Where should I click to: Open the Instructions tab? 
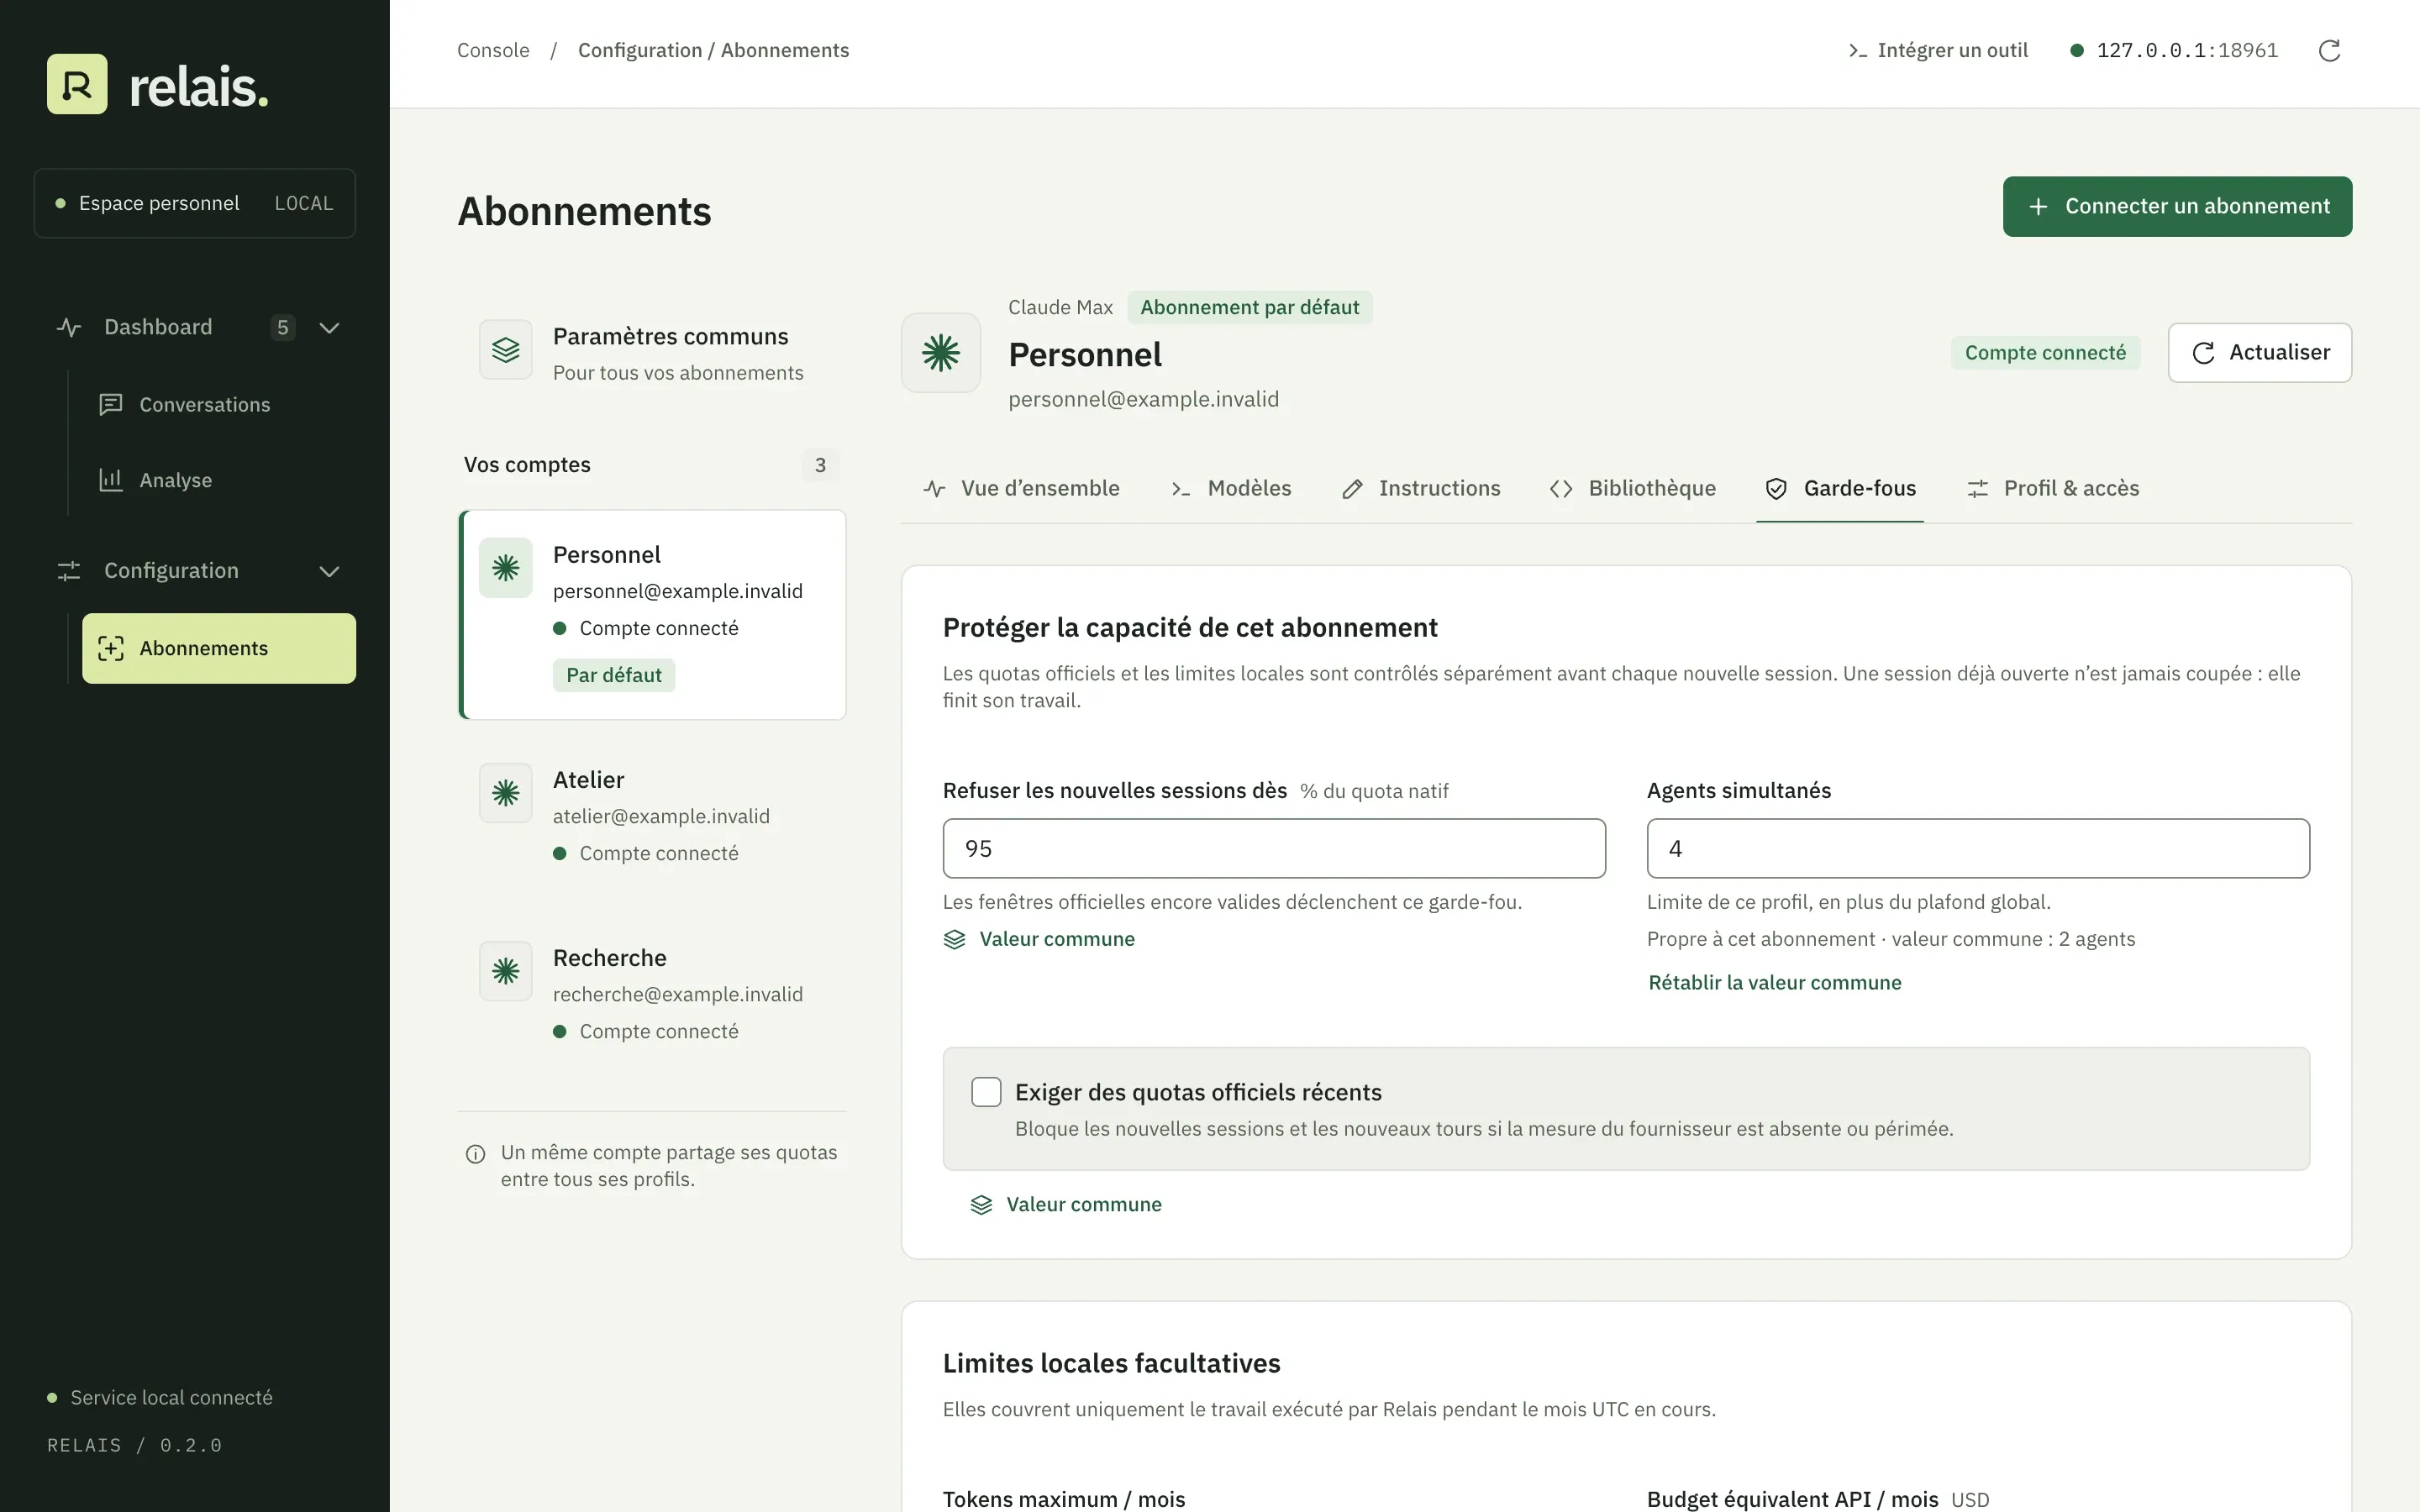(x=1421, y=488)
